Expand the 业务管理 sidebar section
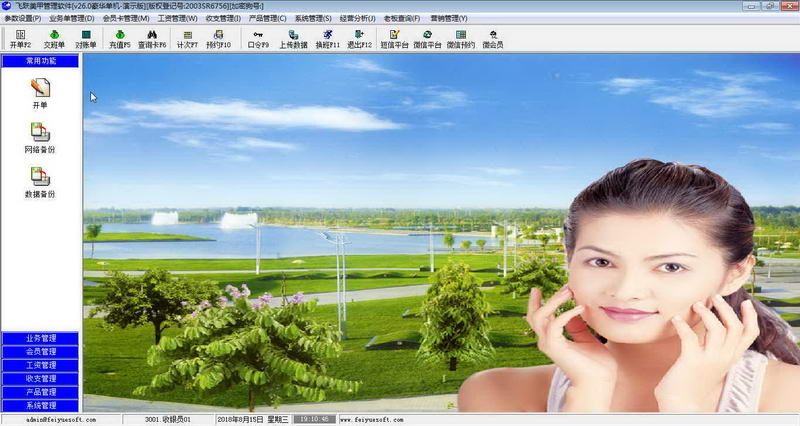Viewport: 800px width, 426px height. [41, 339]
